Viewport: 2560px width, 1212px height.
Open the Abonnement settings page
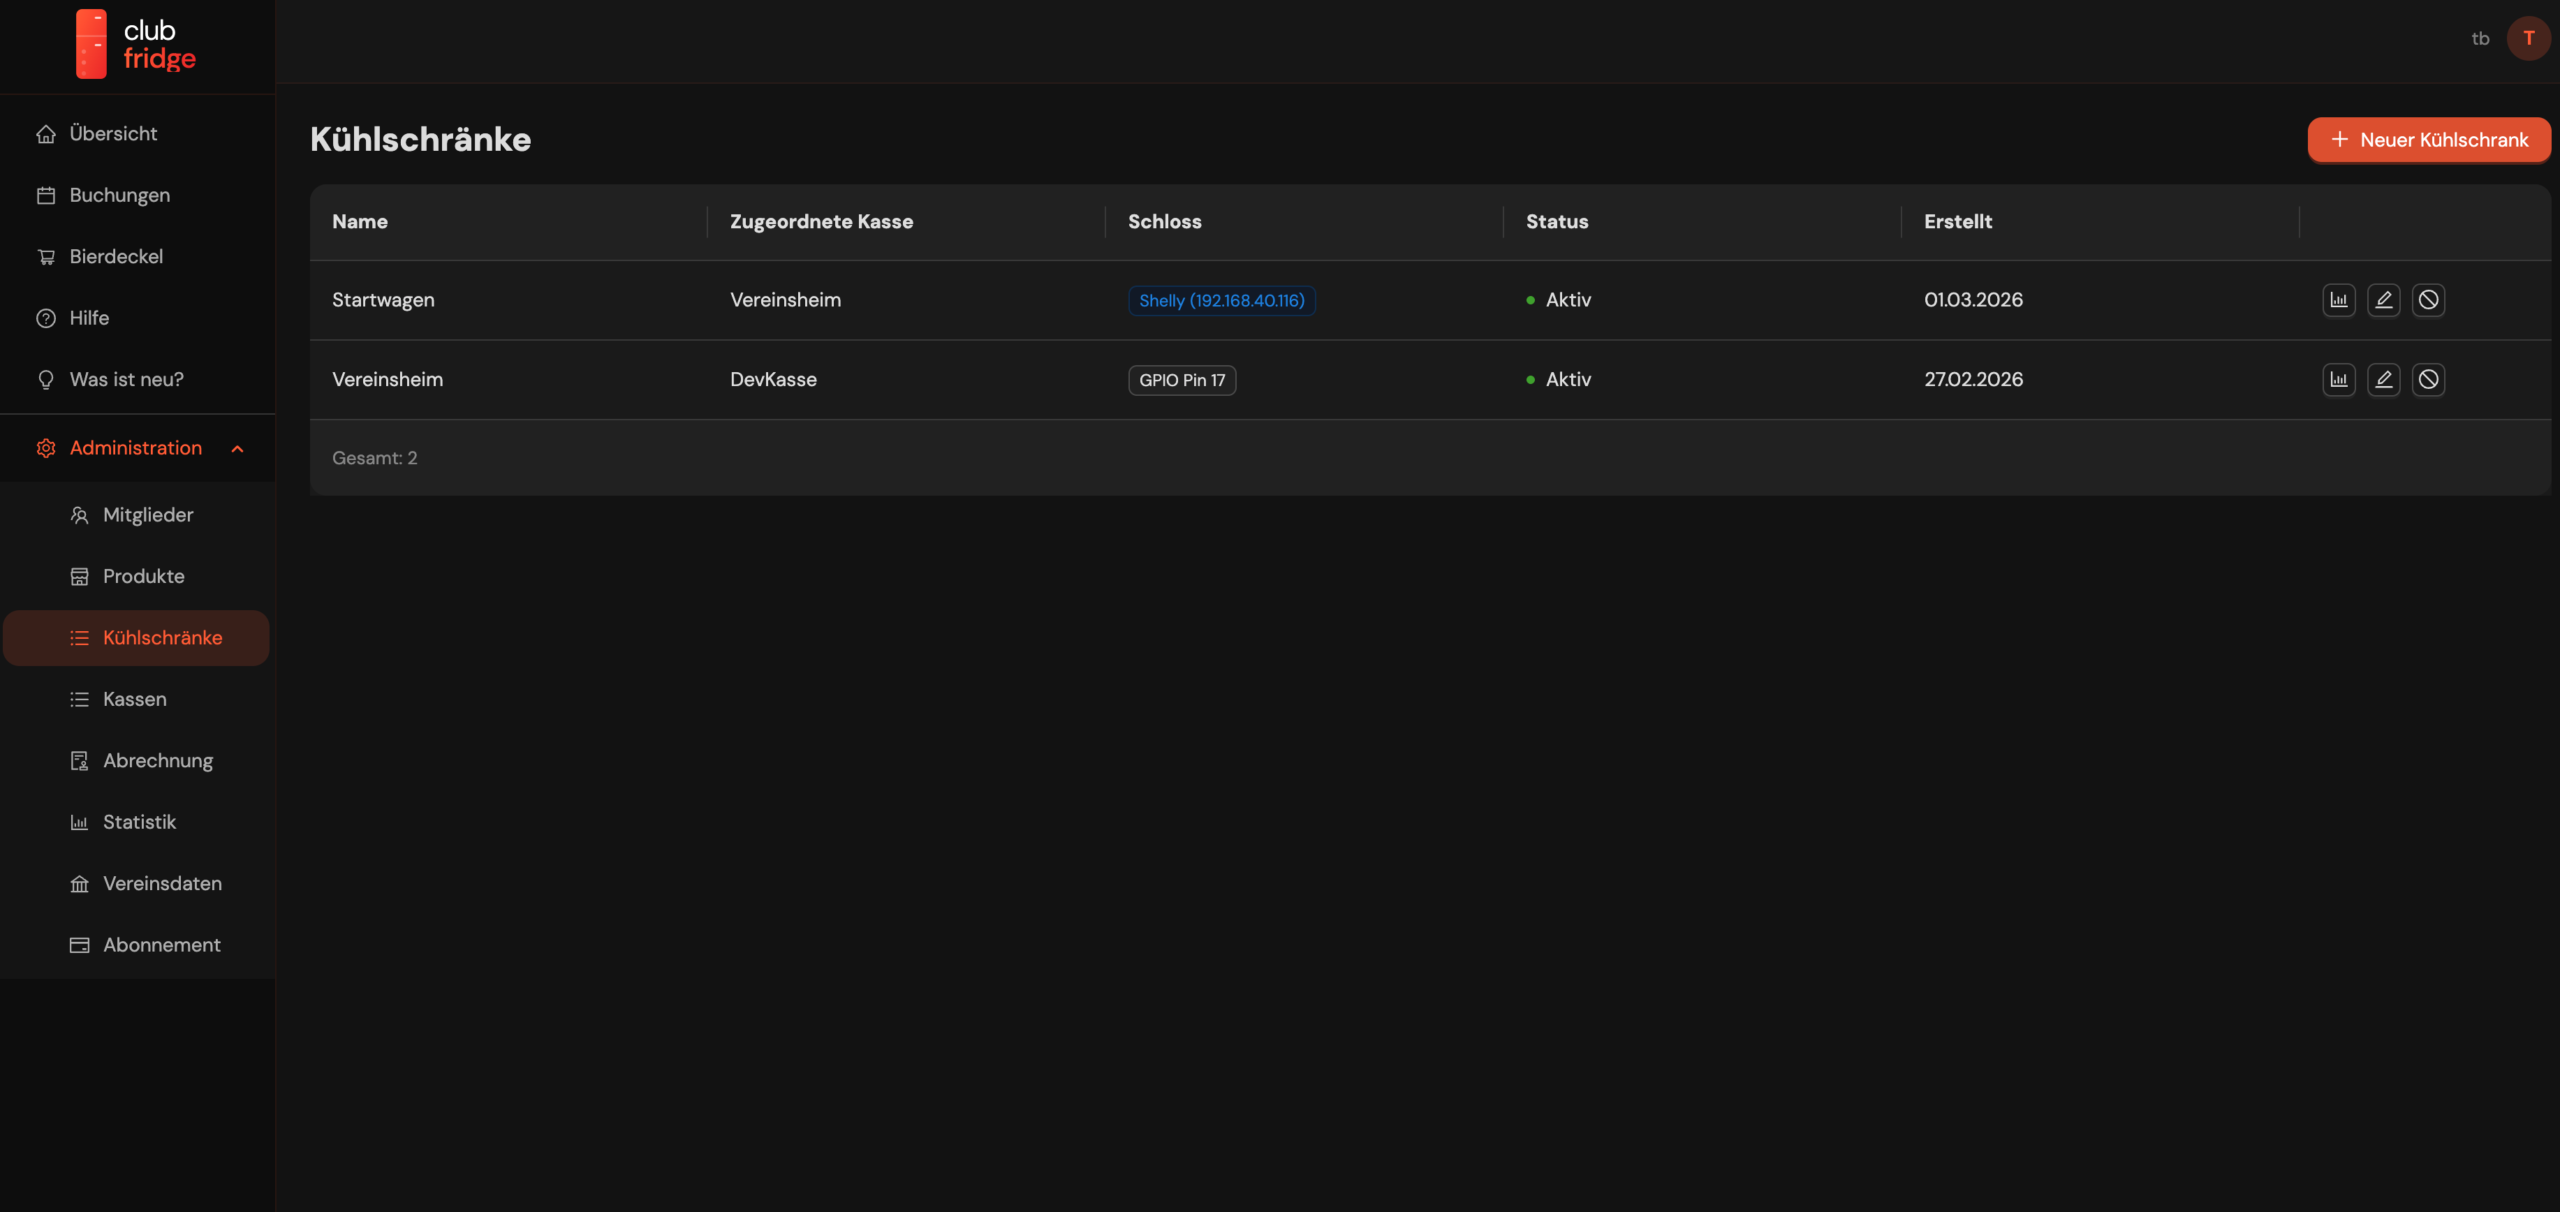(x=161, y=945)
